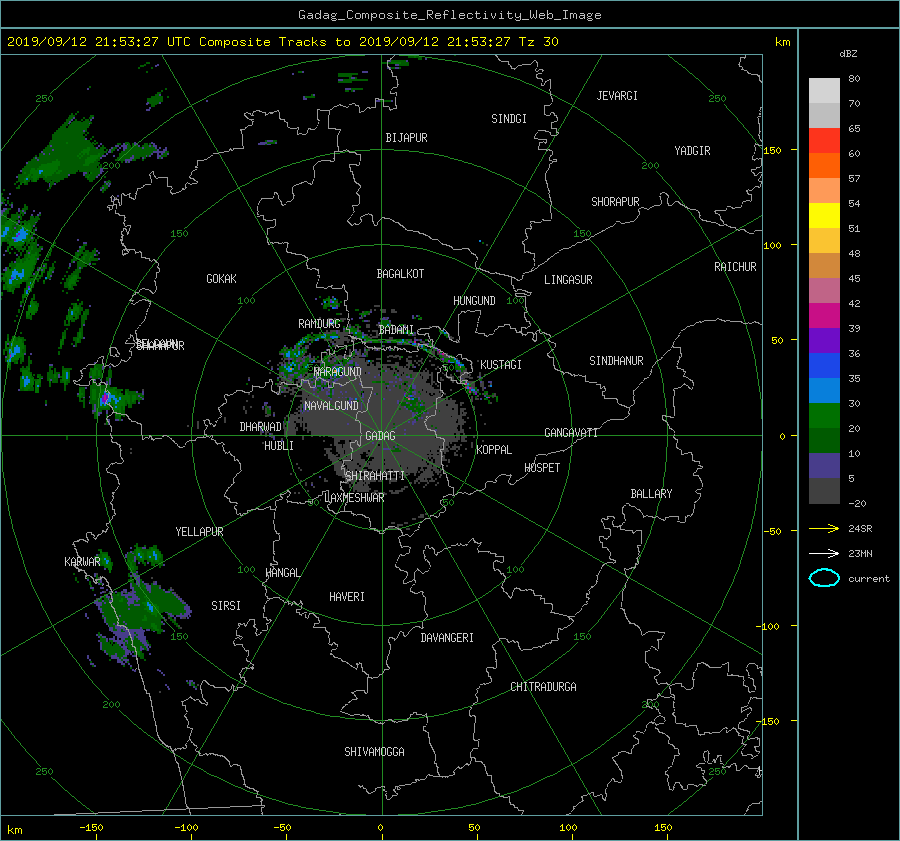Screen dimensions: 900x841
Task: Click the GOKAK town label
Action: point(222,279)
